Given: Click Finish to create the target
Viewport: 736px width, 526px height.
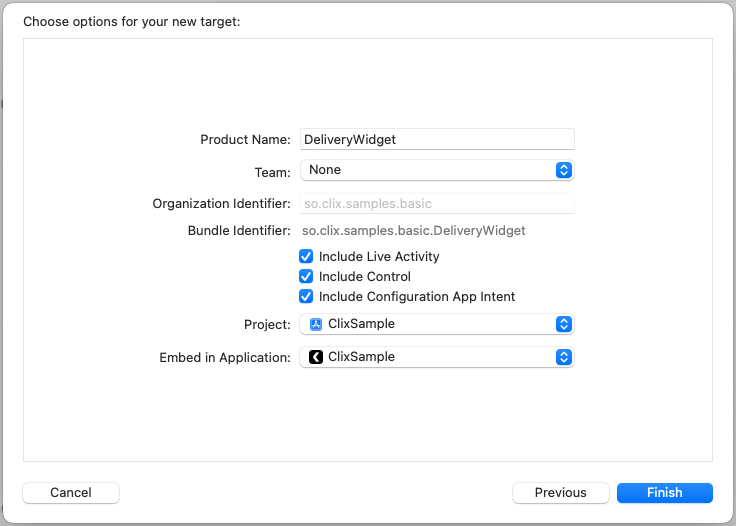Looking at the screenshot, I should click(x=665, y=493).
